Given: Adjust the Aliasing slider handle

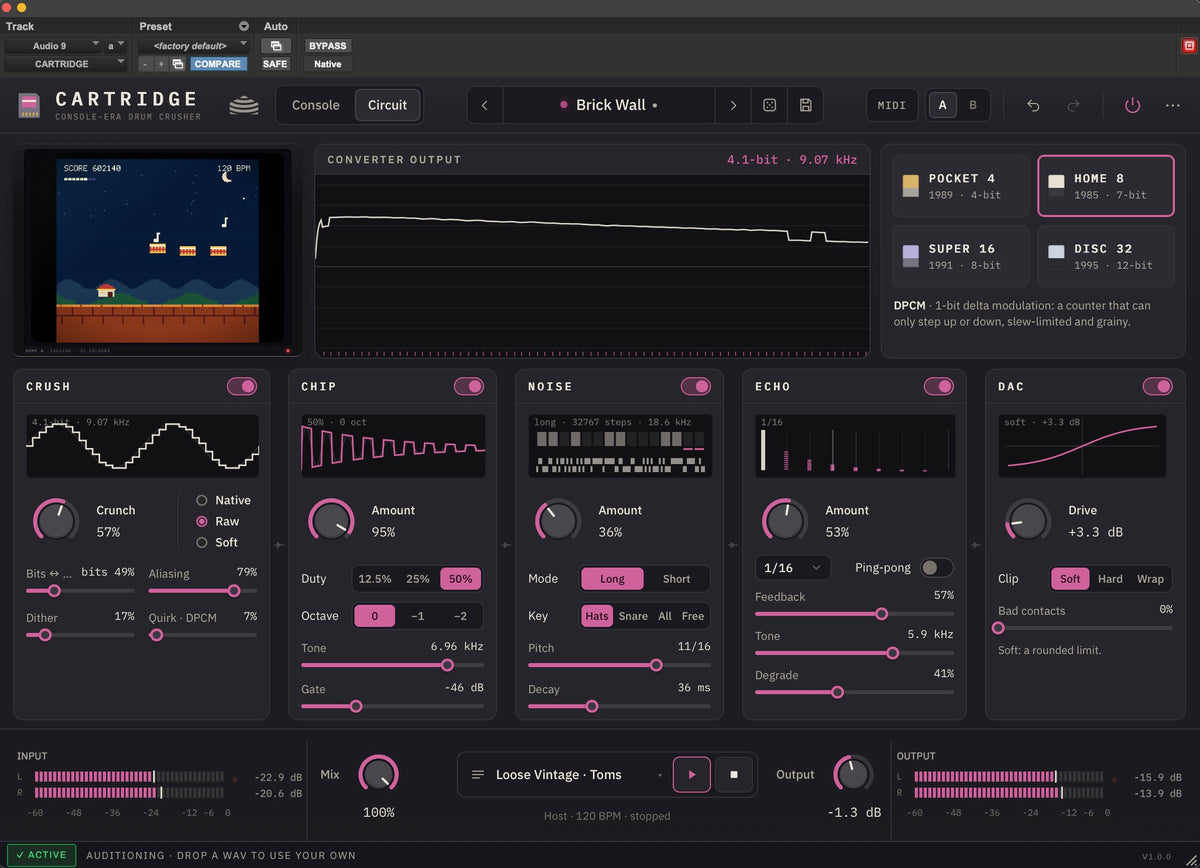Looking at the screenshot, I should tap(235, 591).
